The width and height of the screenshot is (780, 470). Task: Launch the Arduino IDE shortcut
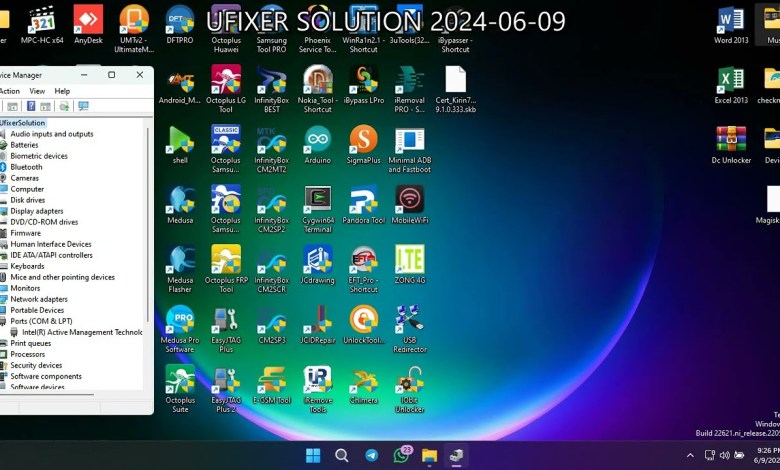pos(317,145)
